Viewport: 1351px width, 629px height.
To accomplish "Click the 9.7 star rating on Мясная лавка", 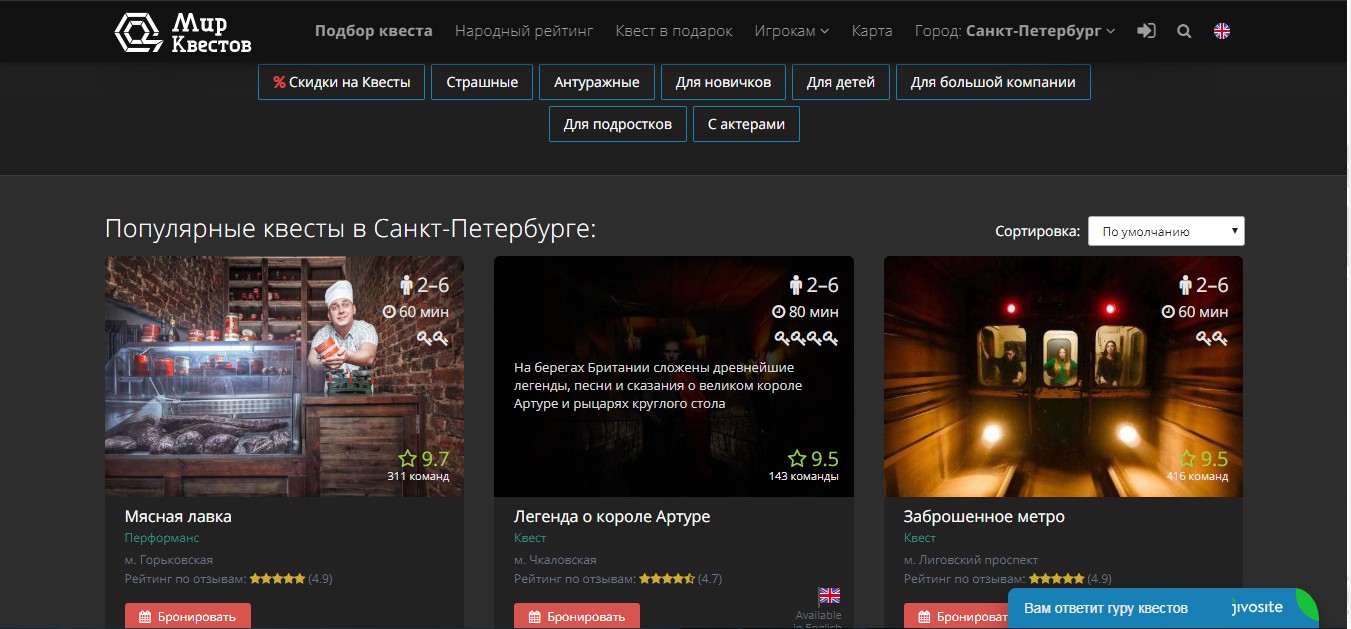I will coord(424,459).
